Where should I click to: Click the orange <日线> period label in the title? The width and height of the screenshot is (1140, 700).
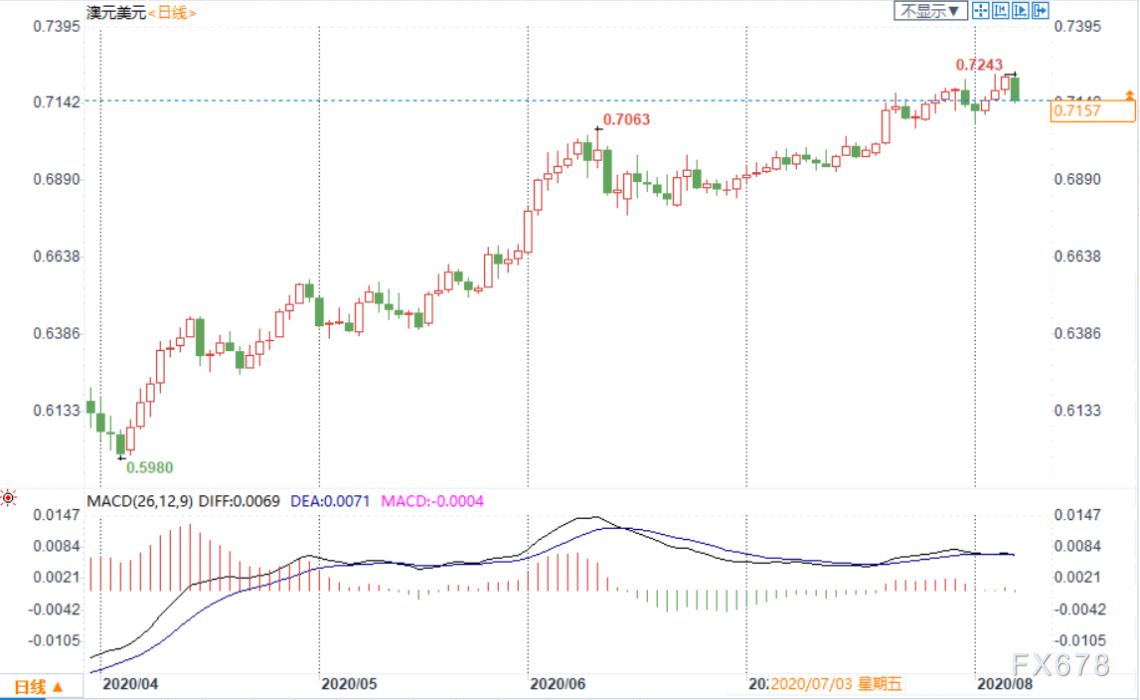(172, 13)
